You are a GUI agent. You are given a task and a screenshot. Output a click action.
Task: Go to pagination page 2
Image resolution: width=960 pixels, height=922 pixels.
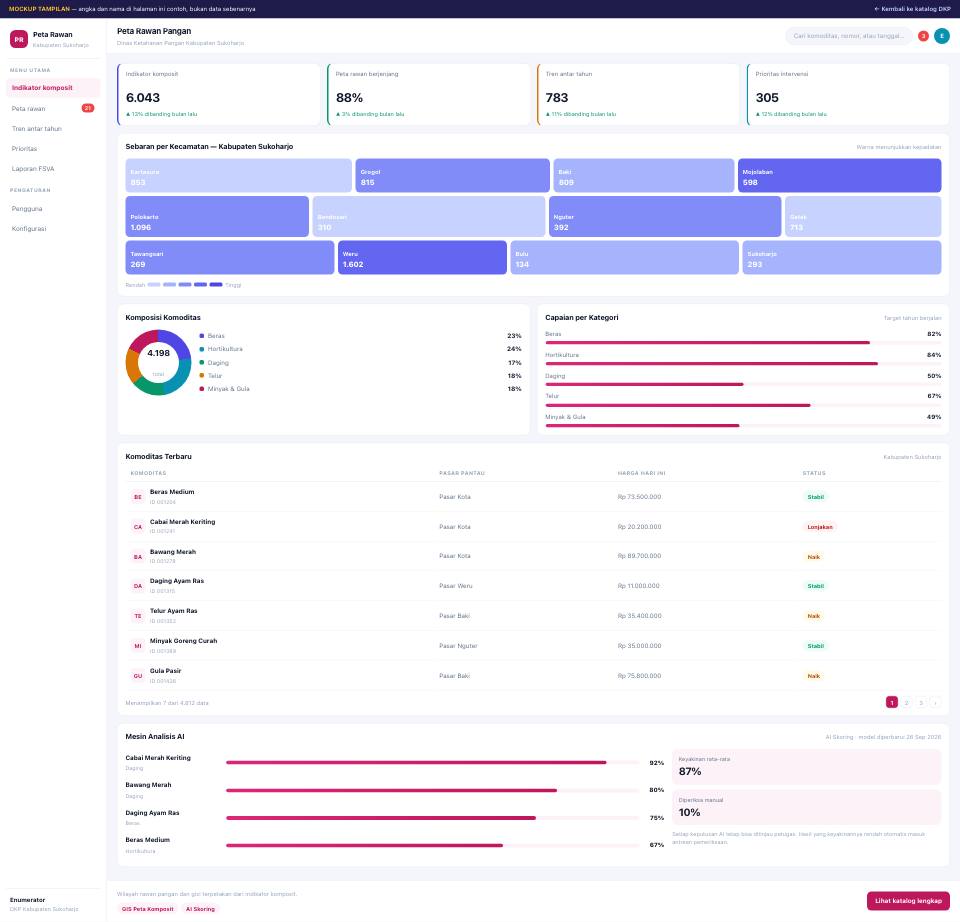907,703
